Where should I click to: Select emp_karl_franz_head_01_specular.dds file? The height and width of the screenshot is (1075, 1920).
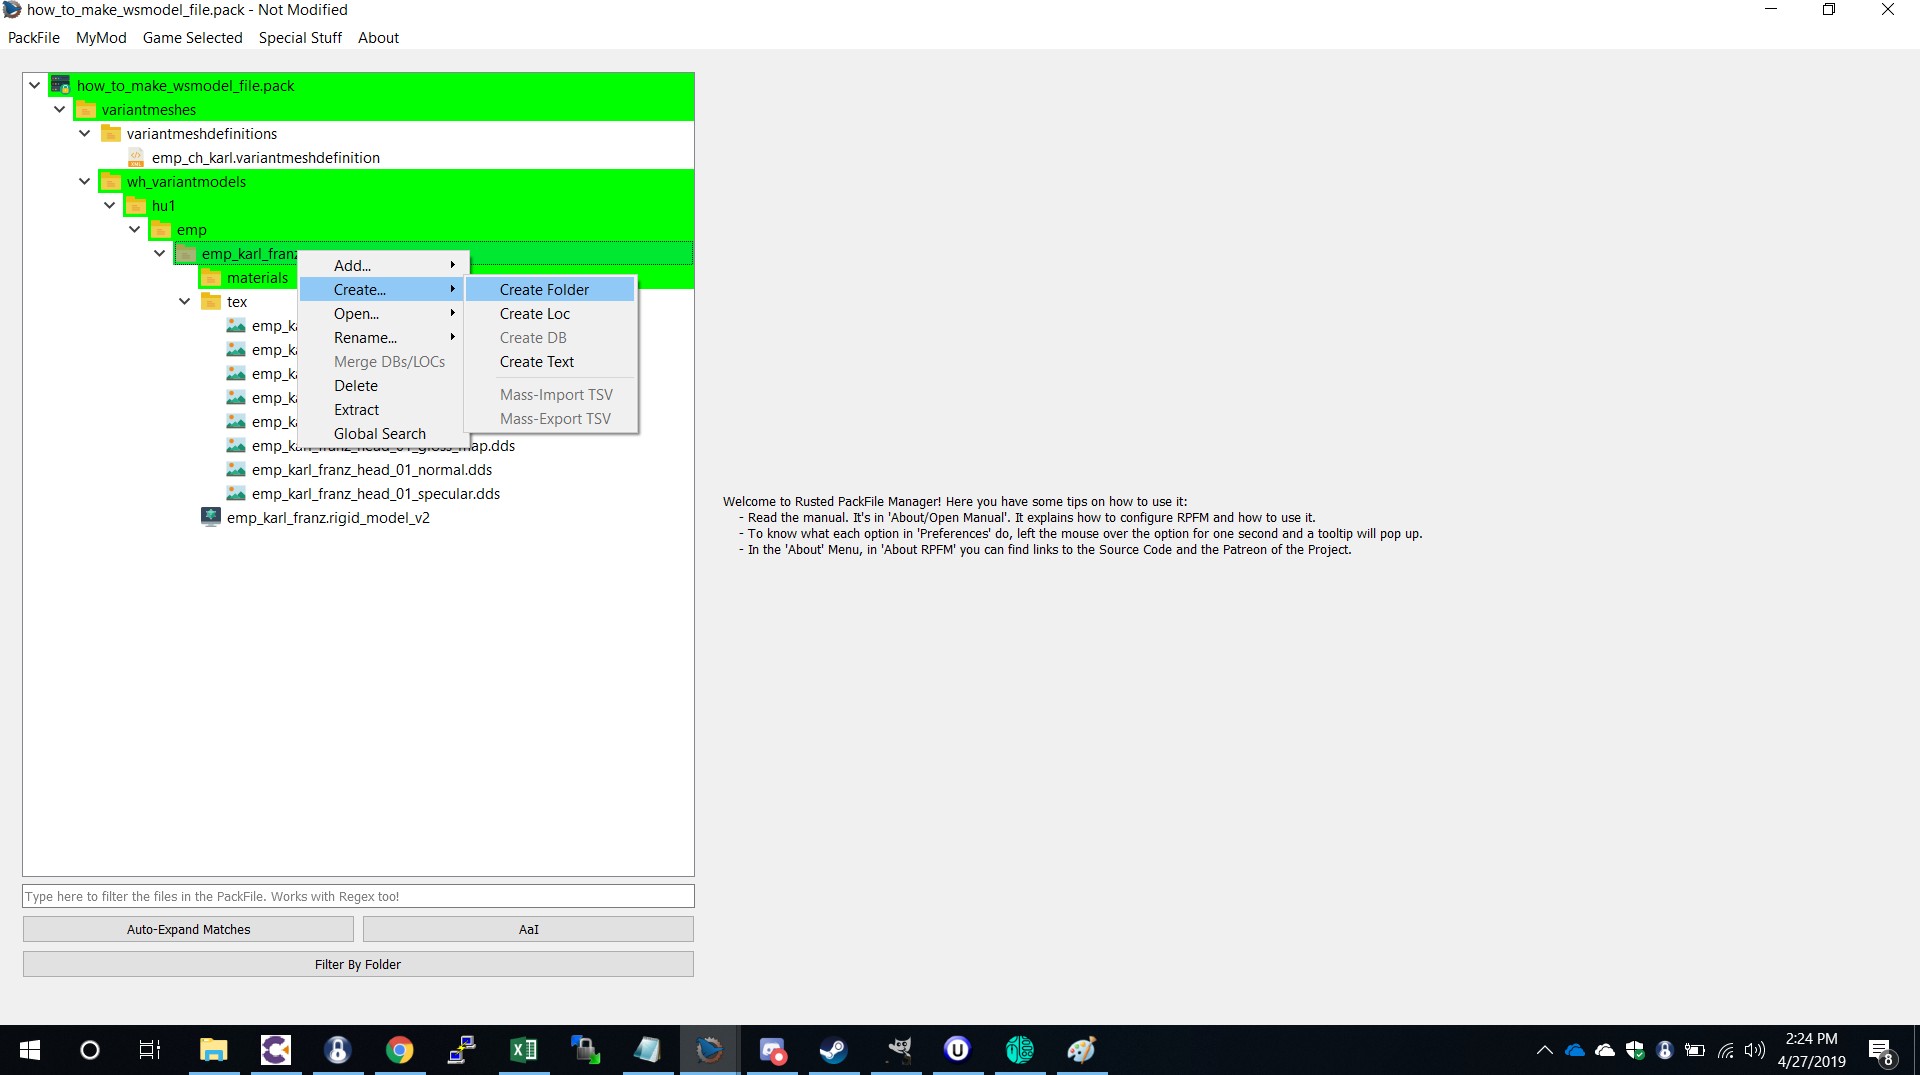tap(376, 494)
